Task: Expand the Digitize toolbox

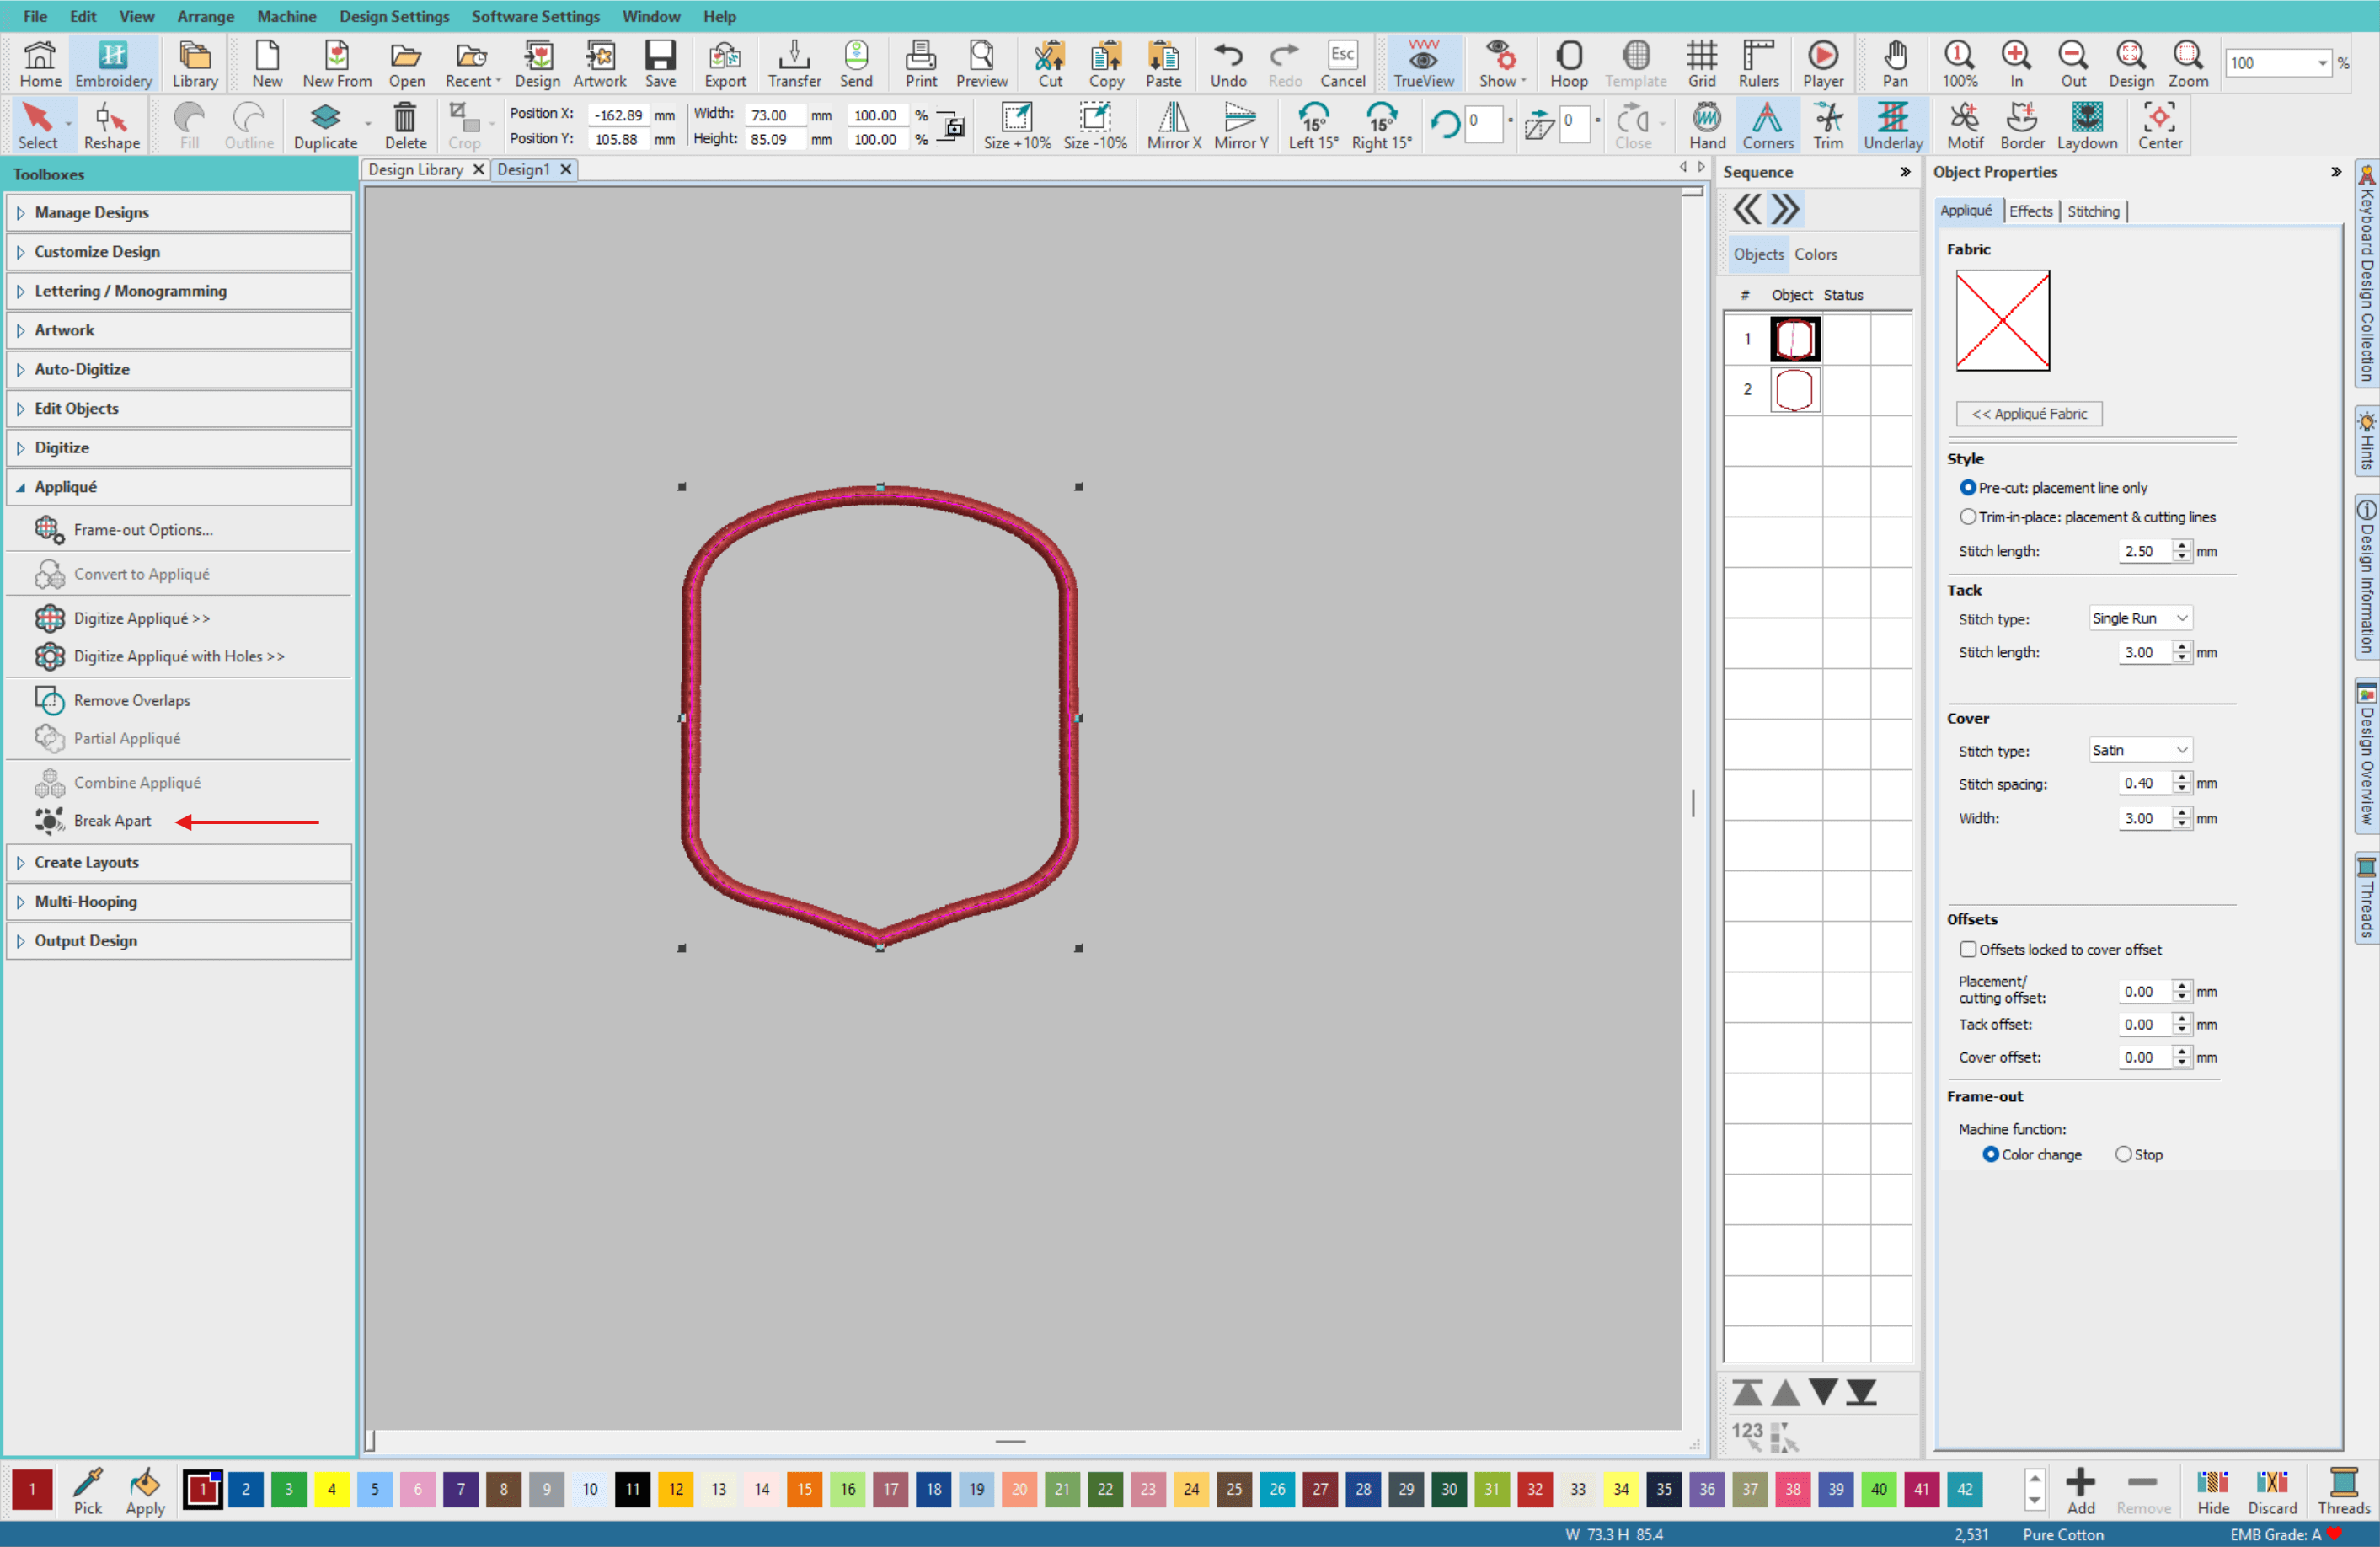Action: (62, 448)
